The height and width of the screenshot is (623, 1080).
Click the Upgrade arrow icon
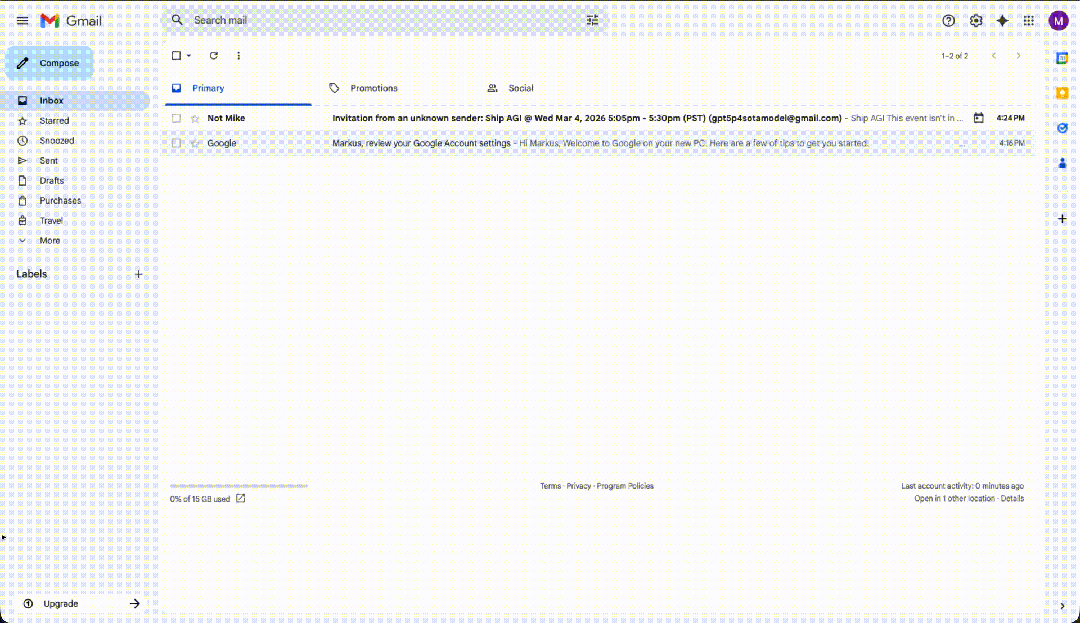coord(134,604)
